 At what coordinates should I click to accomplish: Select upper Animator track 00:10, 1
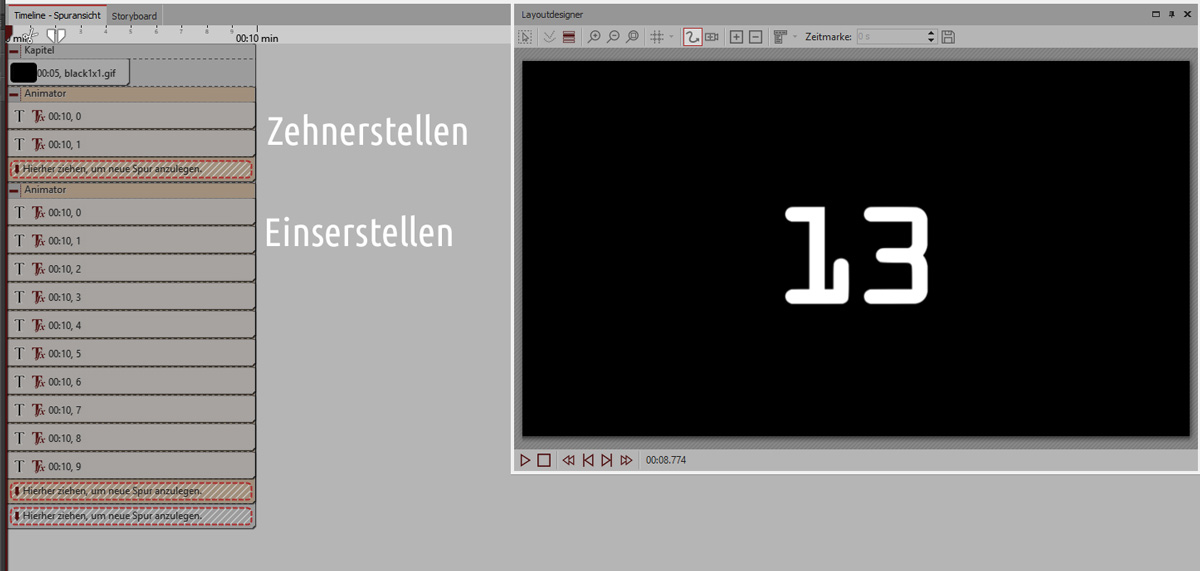coord(131,144)
